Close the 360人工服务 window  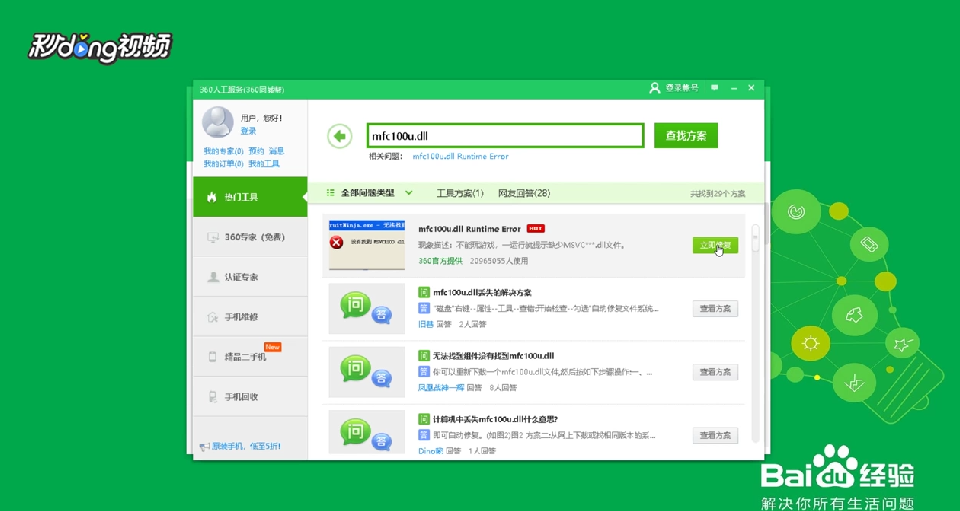pyautogui.click(x=751, y=88)
